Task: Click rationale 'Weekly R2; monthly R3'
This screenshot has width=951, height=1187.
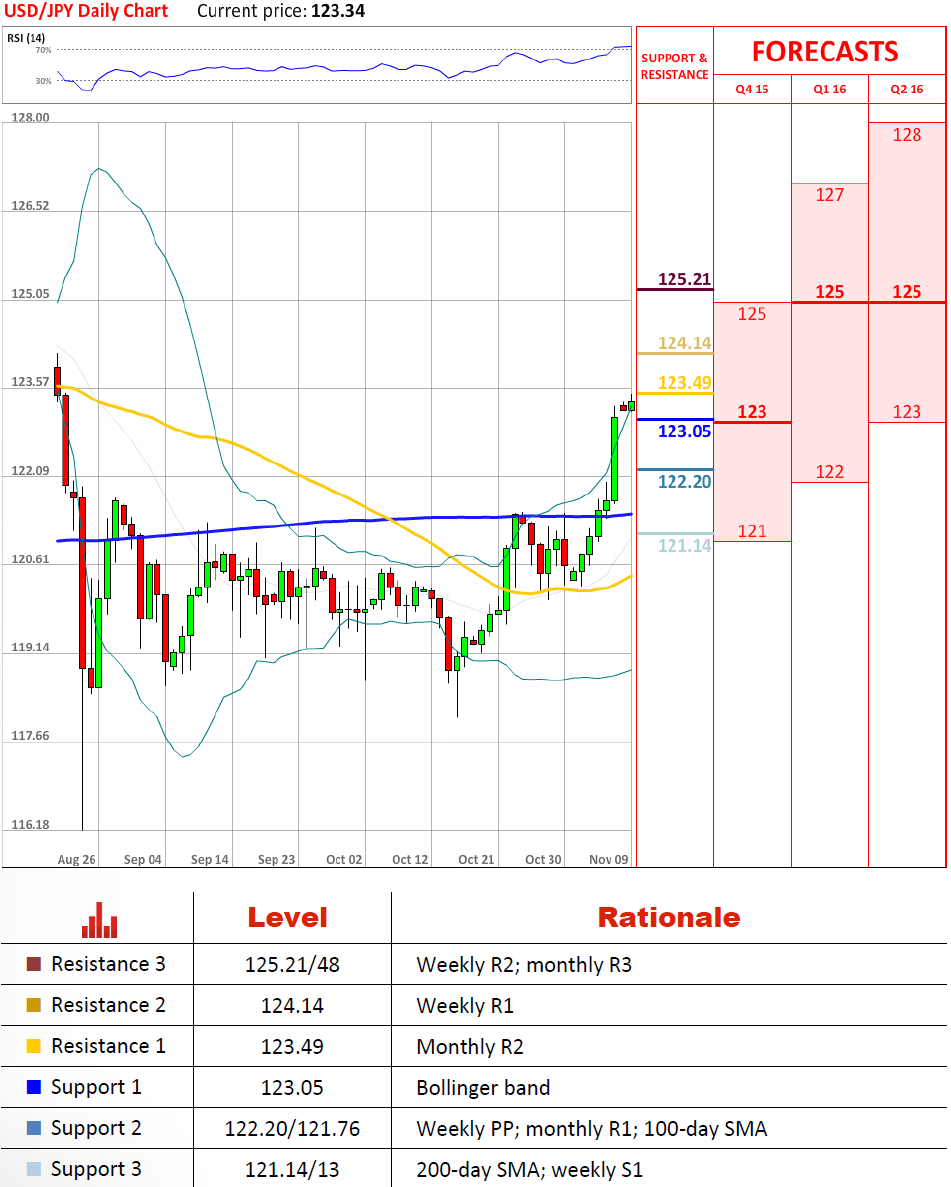Action: (524, 965)
